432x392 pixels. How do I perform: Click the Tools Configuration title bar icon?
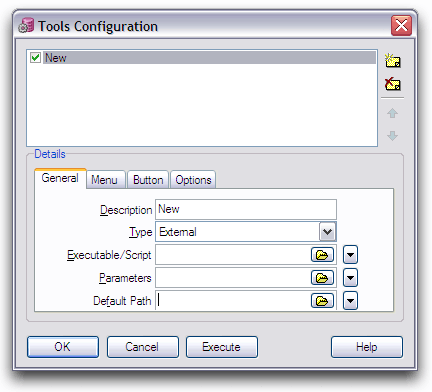[26, 26]
